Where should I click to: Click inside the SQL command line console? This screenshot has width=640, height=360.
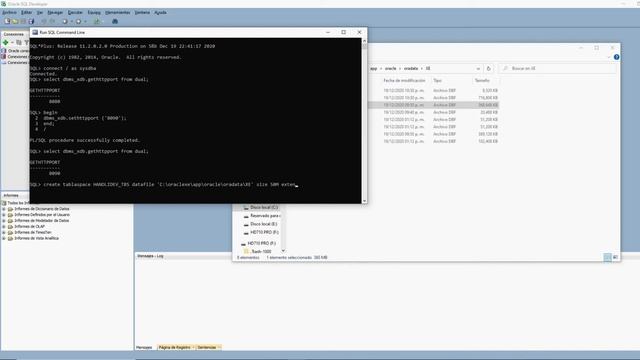pos(195,120)
